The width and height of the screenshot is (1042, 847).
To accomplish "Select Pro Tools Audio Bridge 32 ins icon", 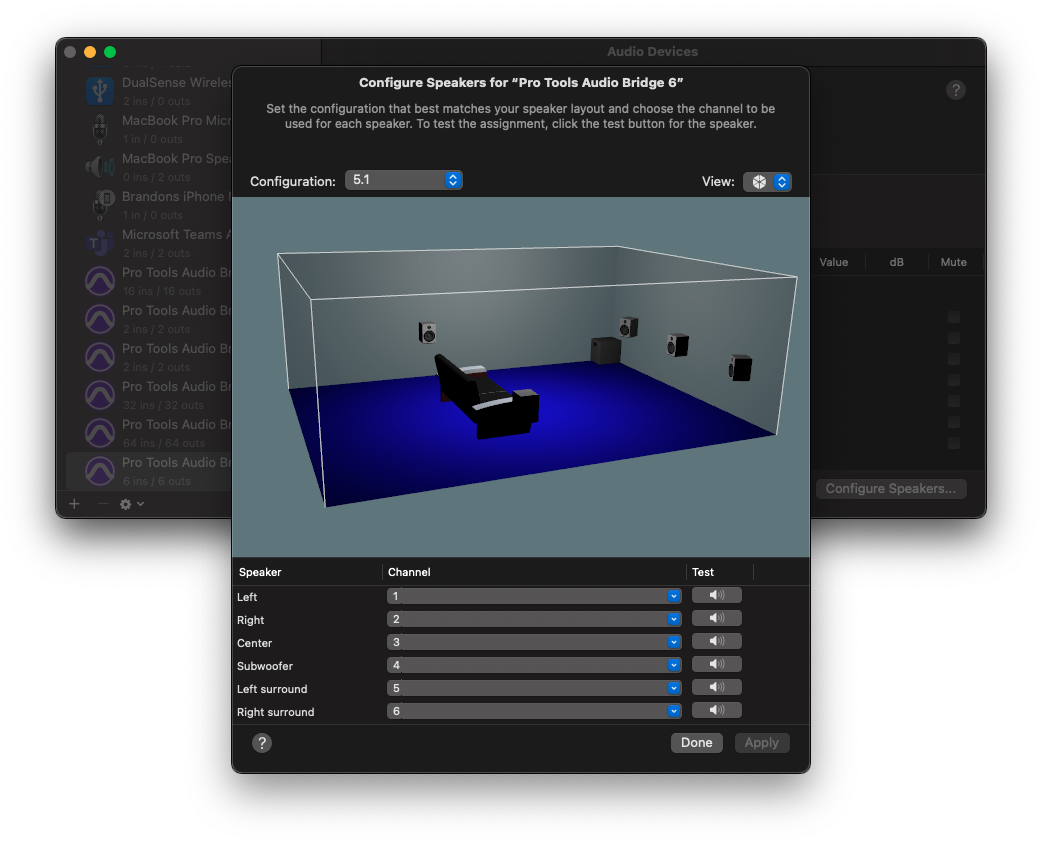I will point(100,395).
